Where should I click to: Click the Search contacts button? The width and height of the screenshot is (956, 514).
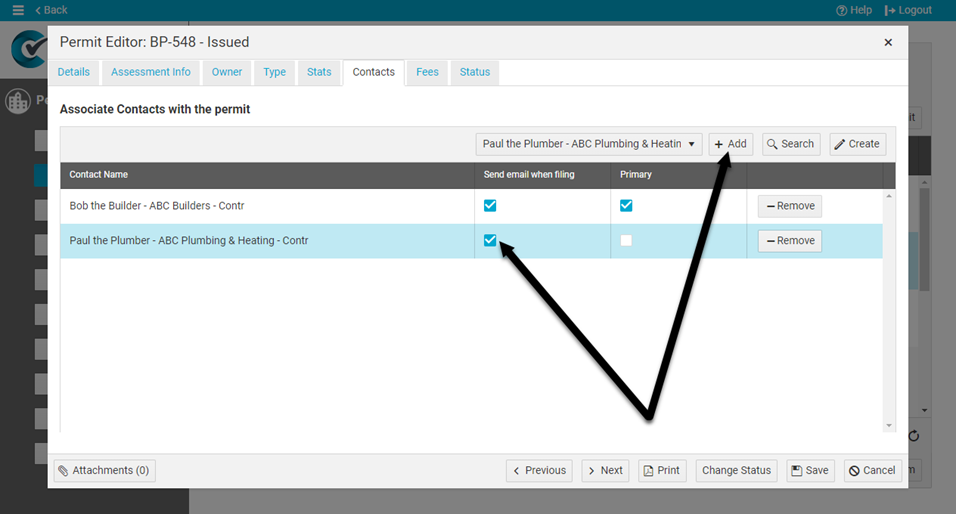point(791,144)
